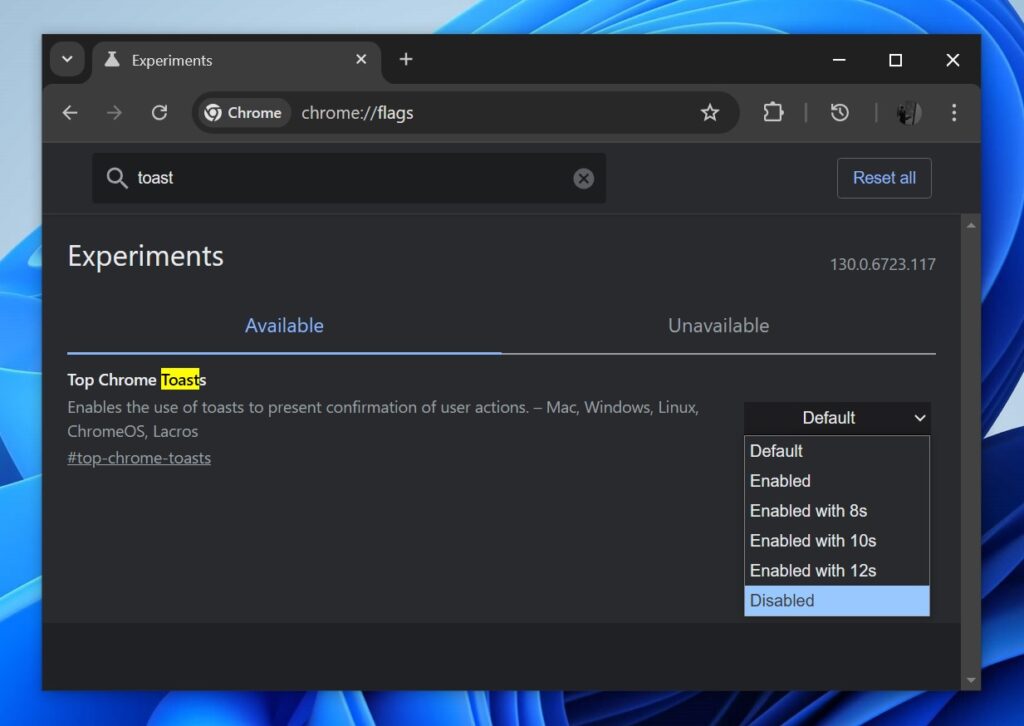
Task: Select Enabled with 8s timing
Action: click(x=808, y=511)
